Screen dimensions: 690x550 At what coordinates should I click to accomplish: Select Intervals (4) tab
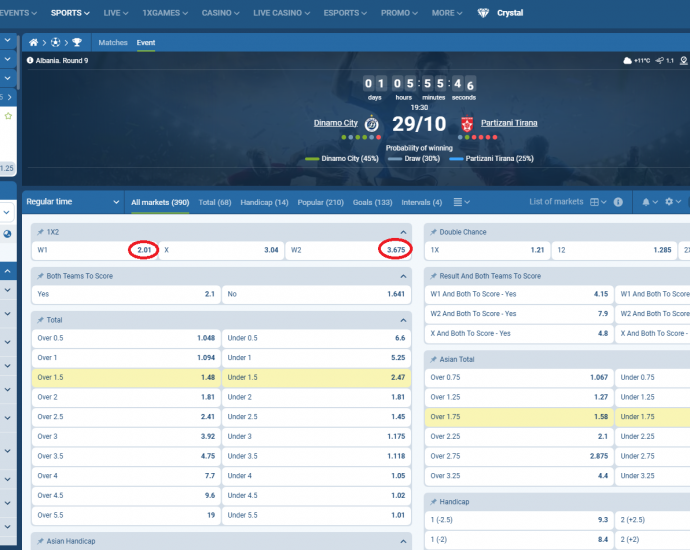point(422,202)
